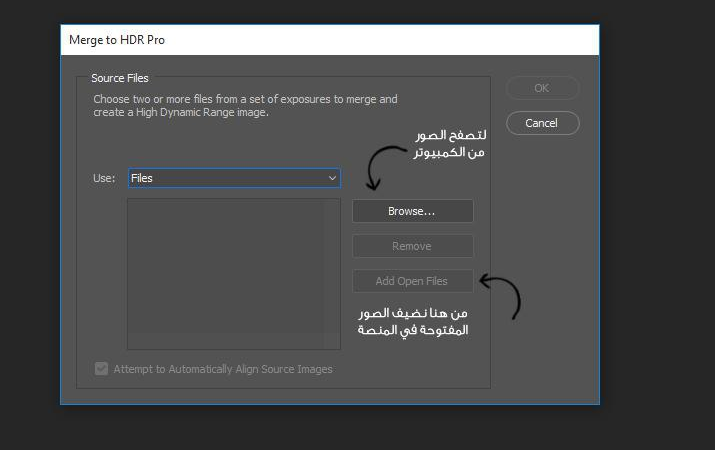Click the Remove button

pyautogui.click(x=413, y=246)
